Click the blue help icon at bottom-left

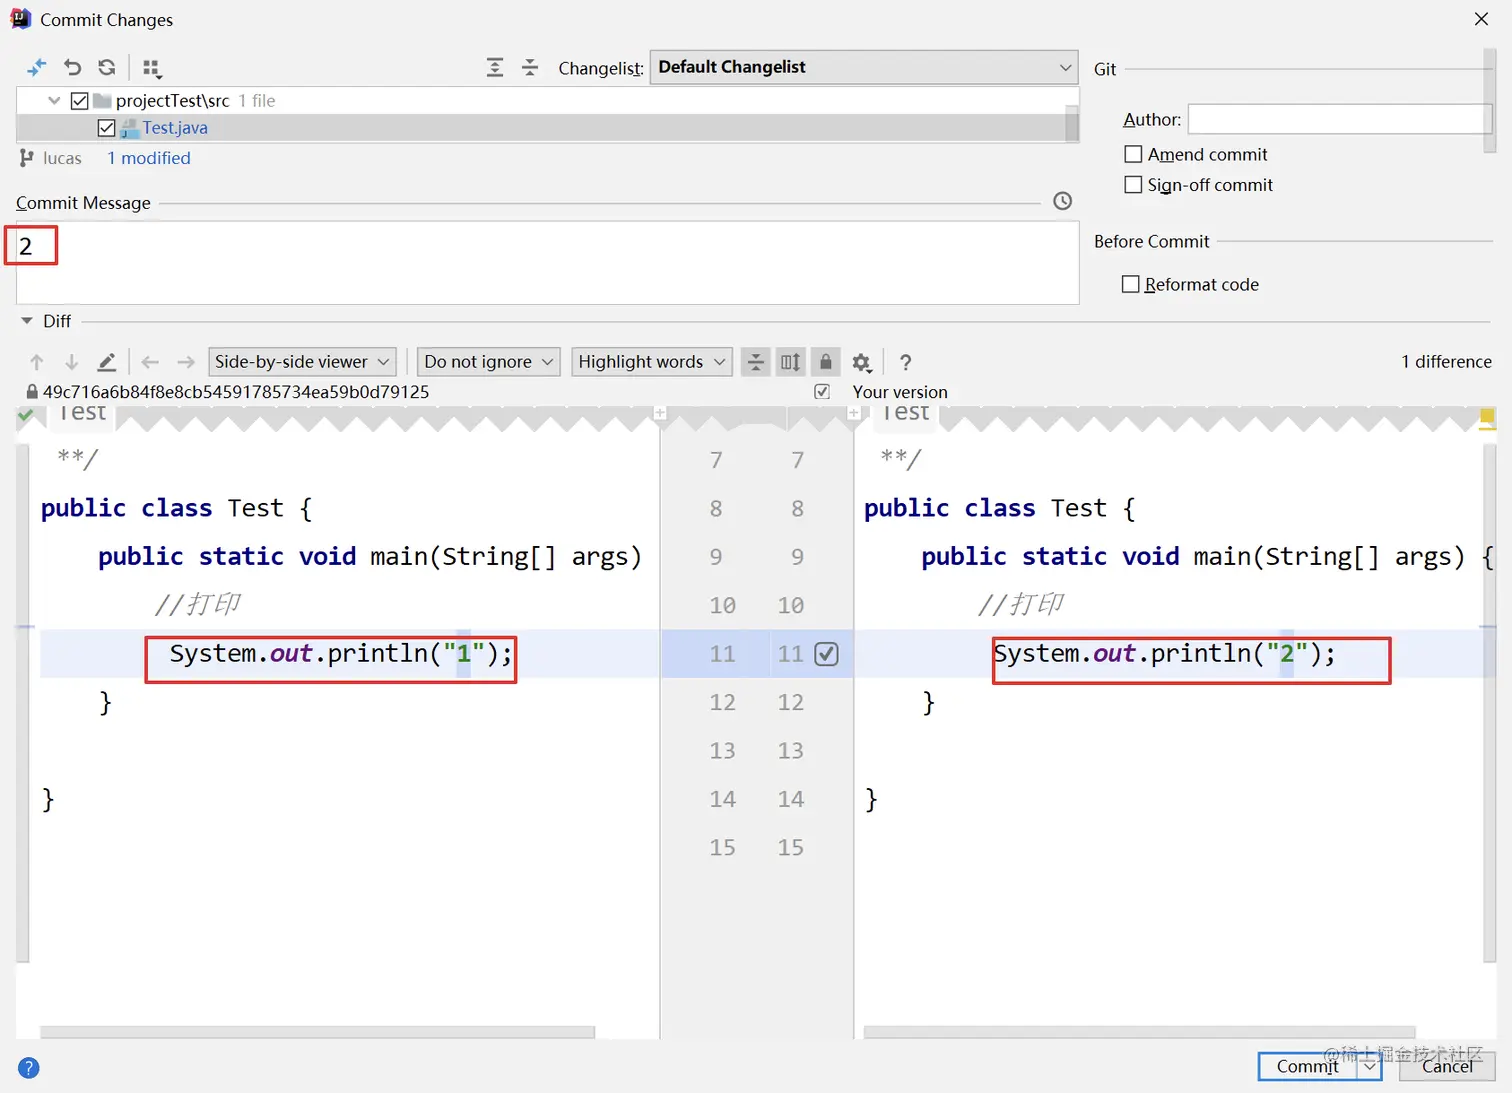click(x=29, y=1068)
